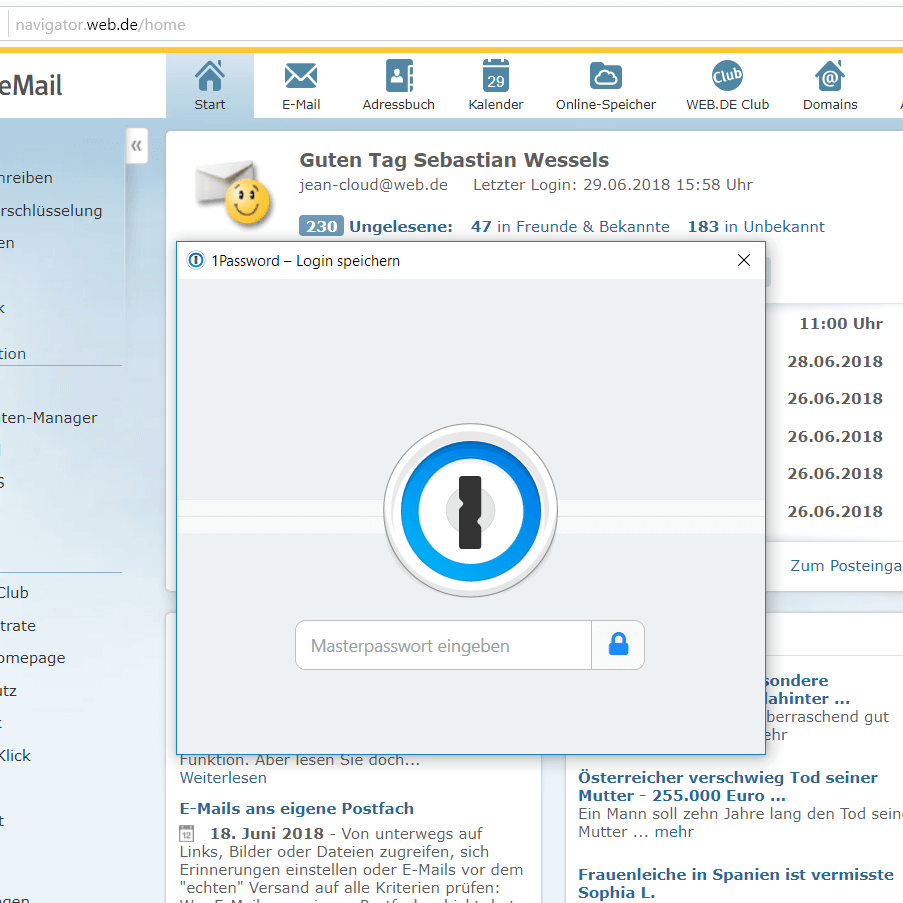Open 47 in Freunde & Bekannte
Screen dimensions: 903x903
pos(570,226)
